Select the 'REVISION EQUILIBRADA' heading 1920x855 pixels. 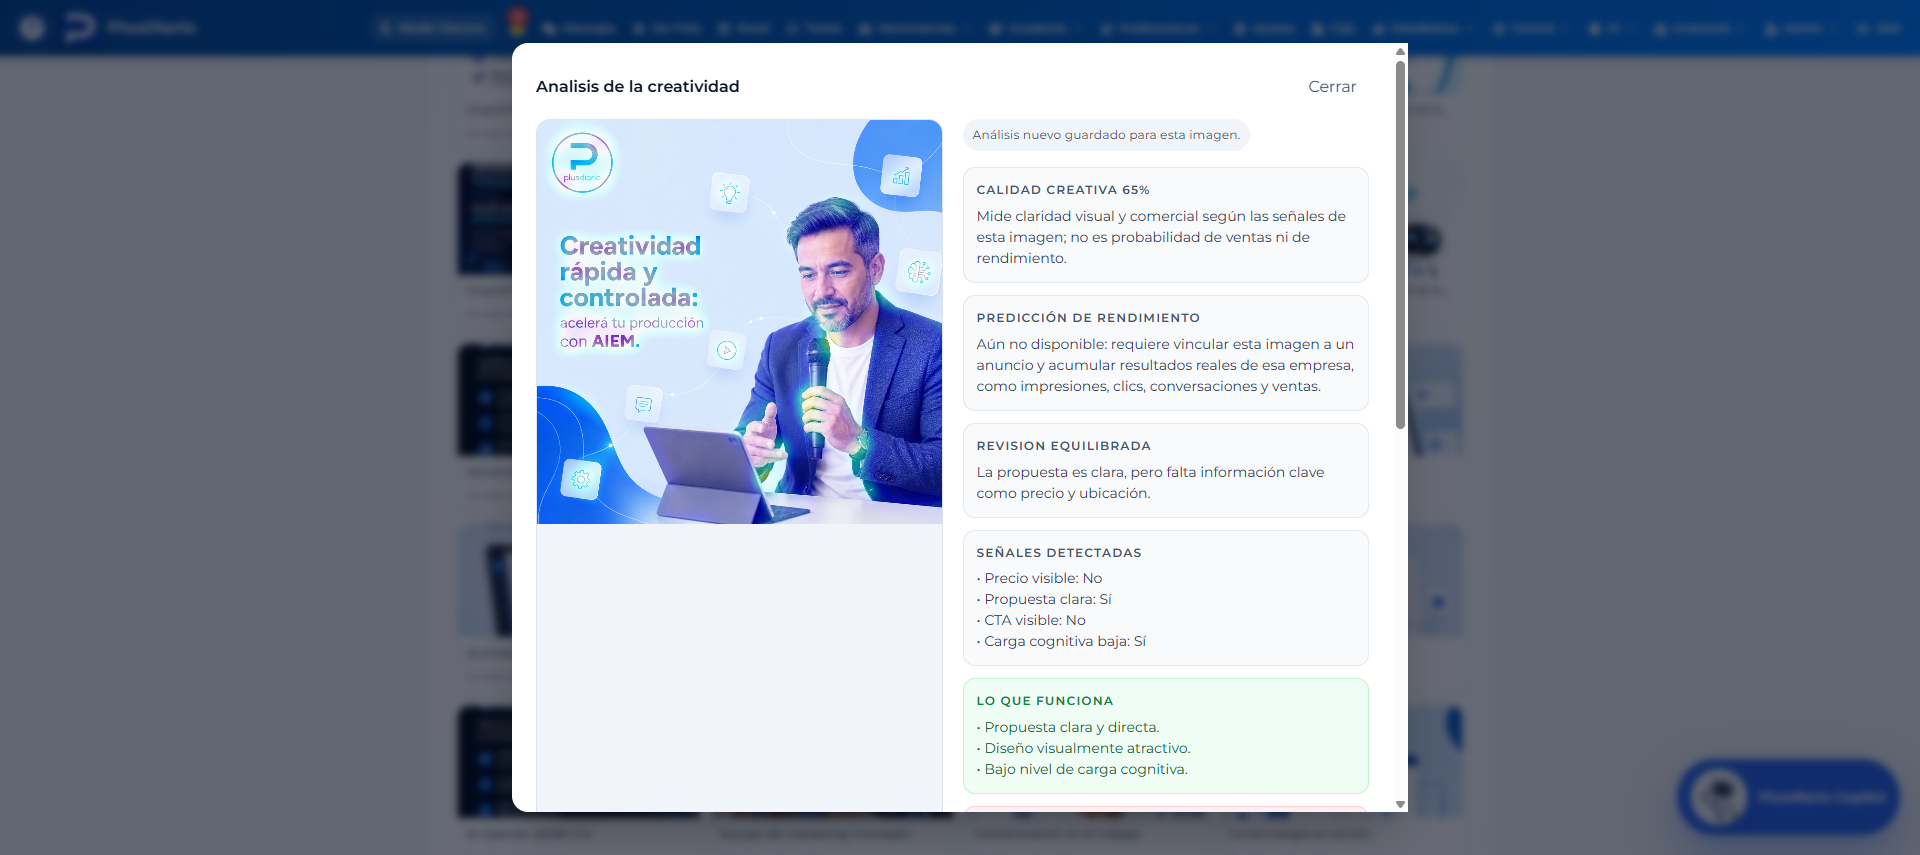[x=1064, y=446]
